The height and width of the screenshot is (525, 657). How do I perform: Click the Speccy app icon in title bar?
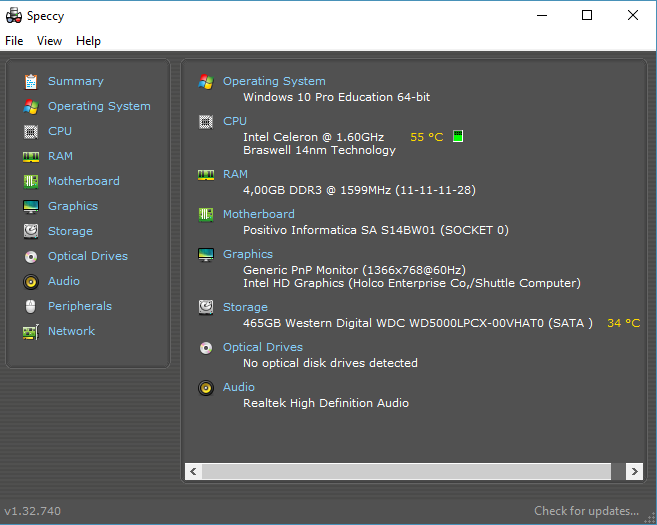(x=14, y=16)
